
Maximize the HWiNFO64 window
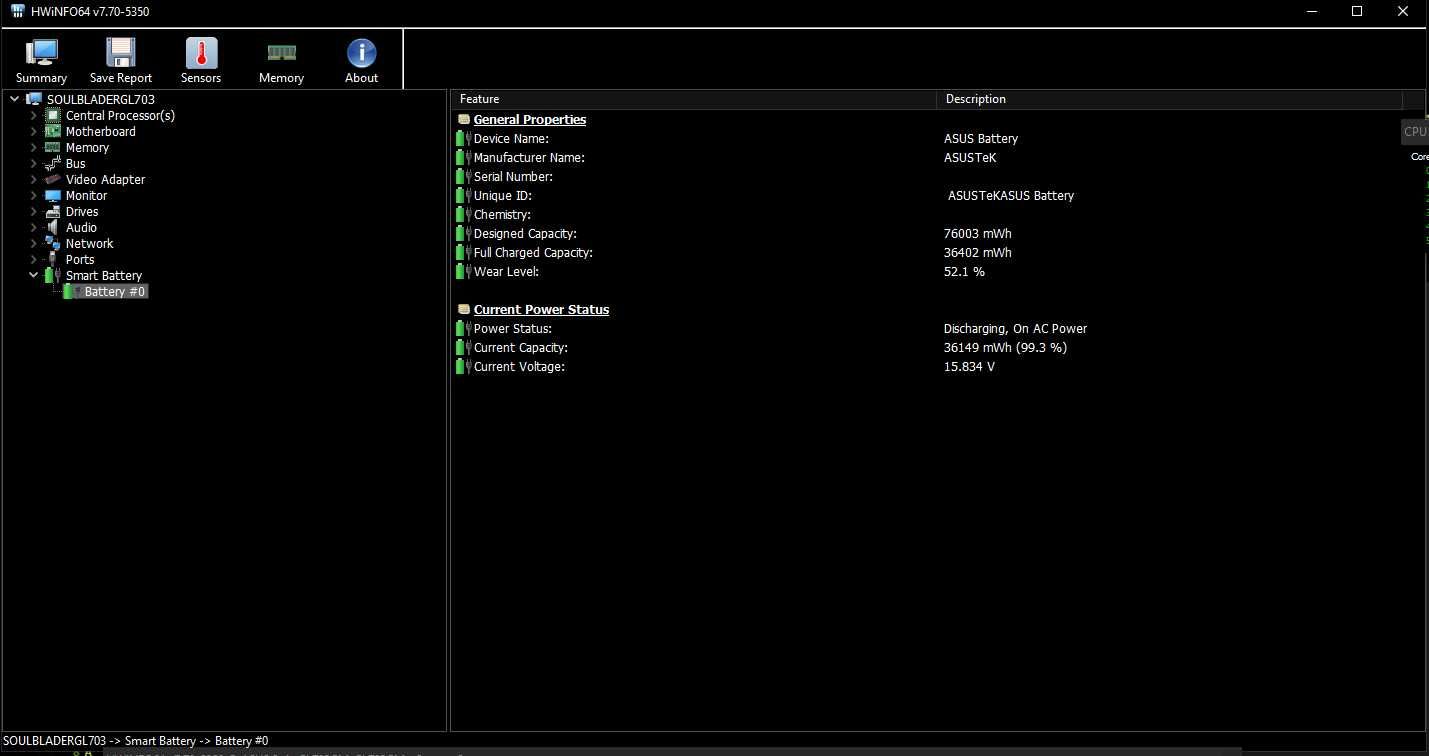(1357, 11)
